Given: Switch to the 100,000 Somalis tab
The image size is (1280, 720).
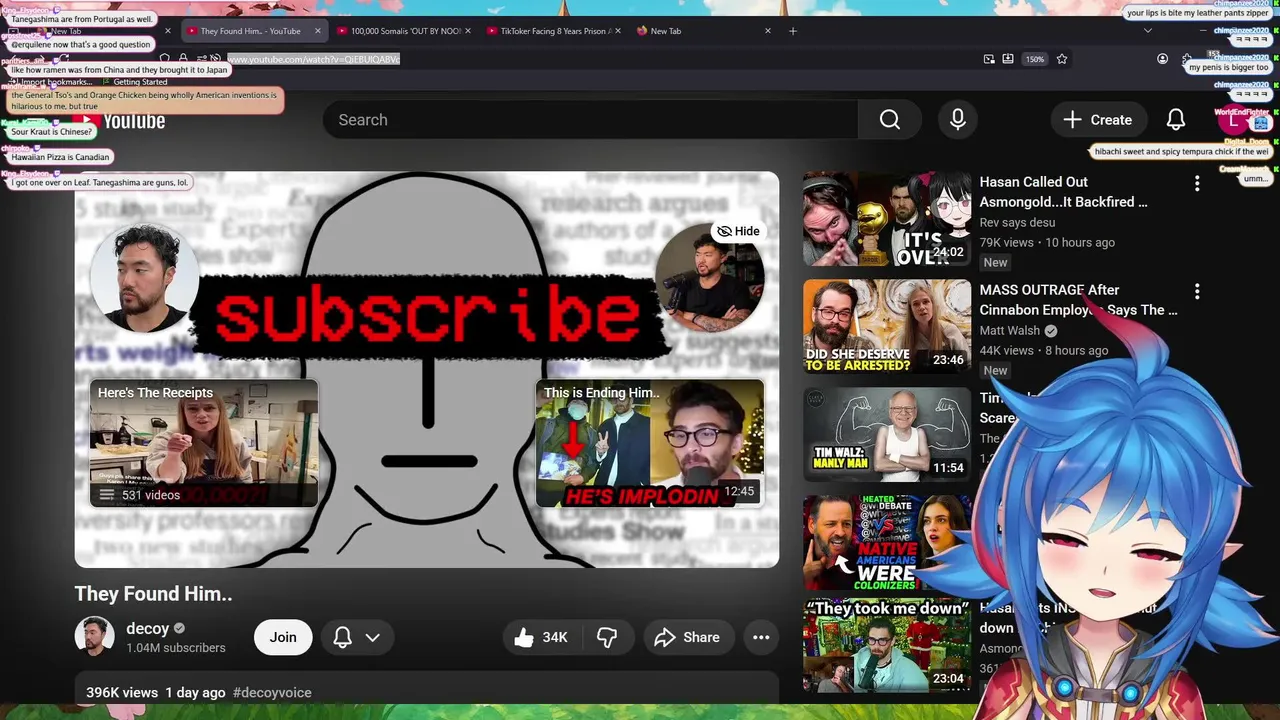Looking at the screenshot, I should point(405,31).
